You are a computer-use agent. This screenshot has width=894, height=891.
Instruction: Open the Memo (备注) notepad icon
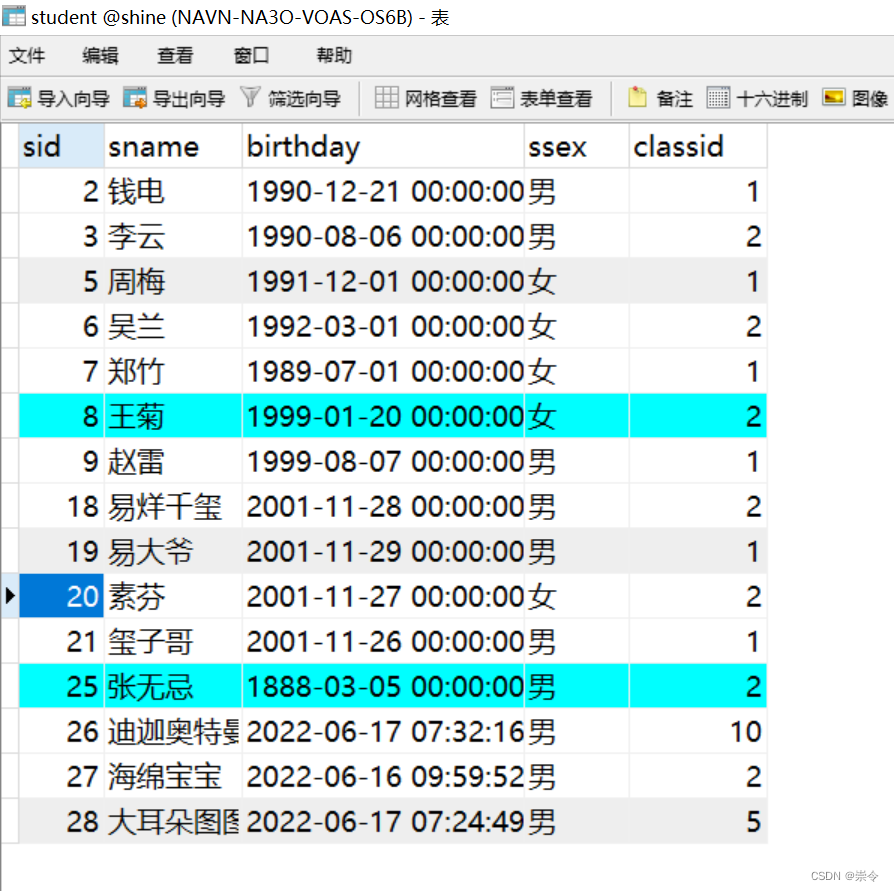click(637, 97)
